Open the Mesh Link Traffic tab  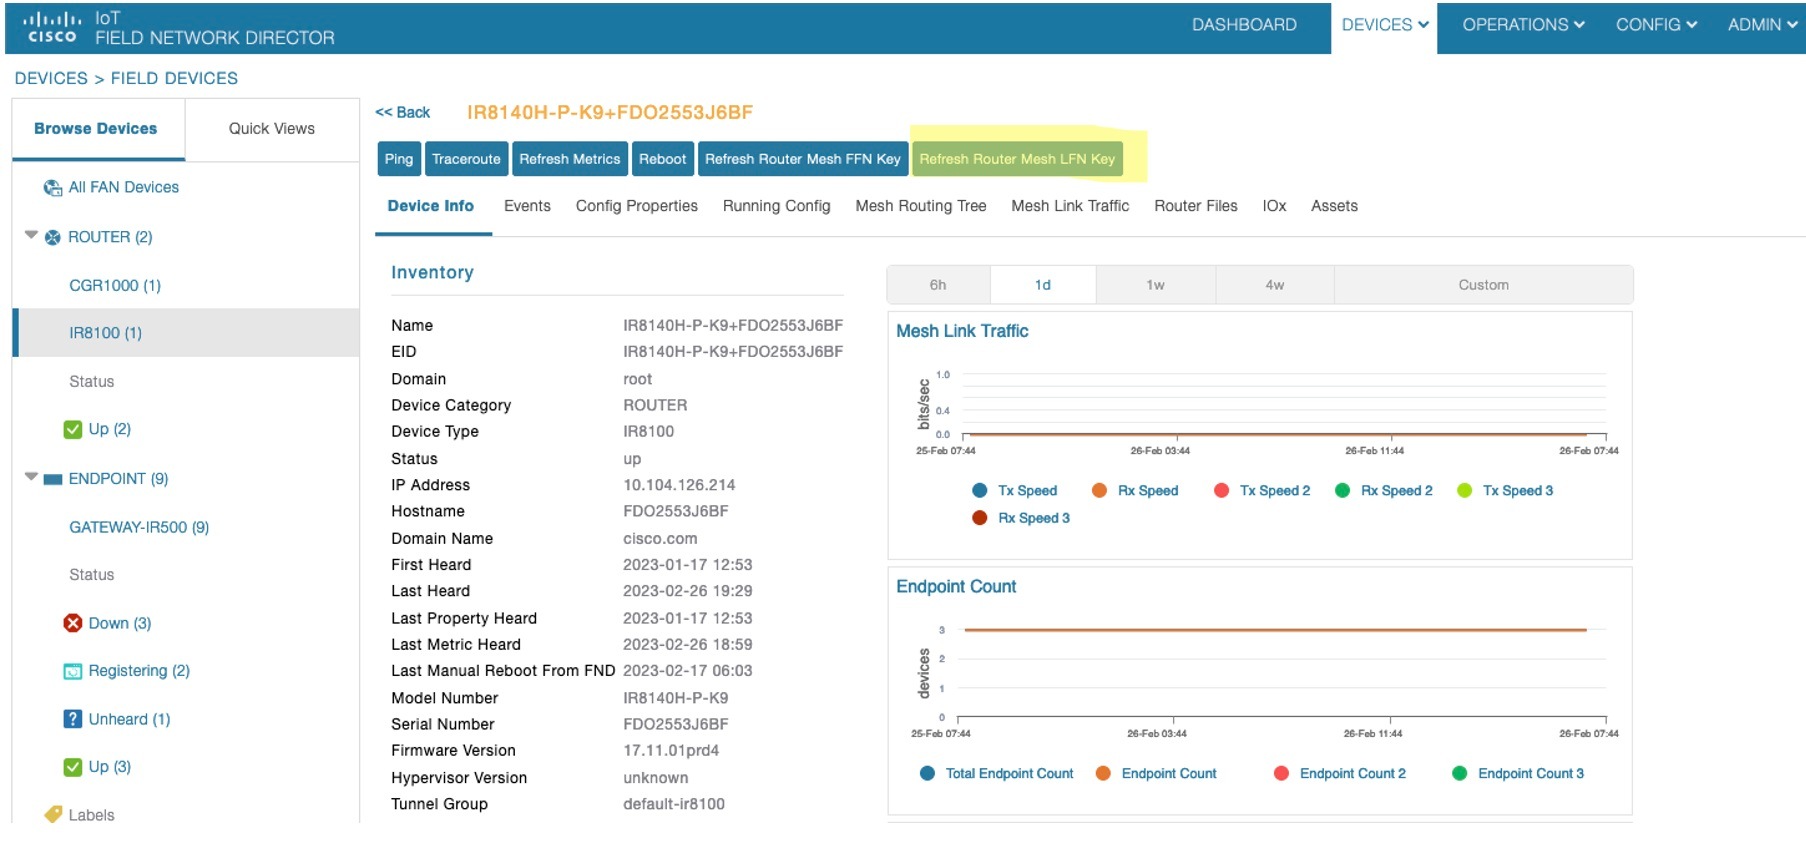(1070, 207)
